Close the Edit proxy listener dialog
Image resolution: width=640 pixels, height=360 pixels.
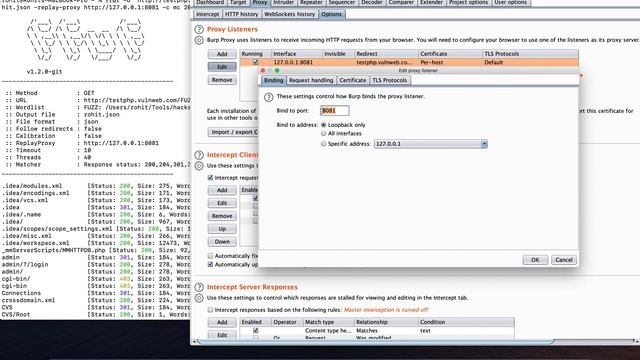tap(263, 71)
